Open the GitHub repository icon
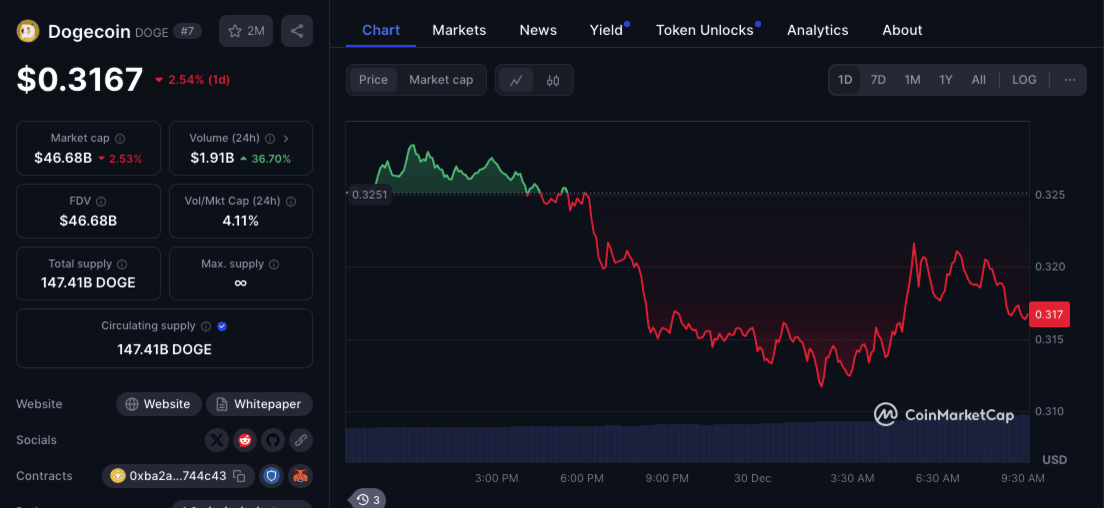This screenshot has height=508, width=1104. (x=273, y=440)
